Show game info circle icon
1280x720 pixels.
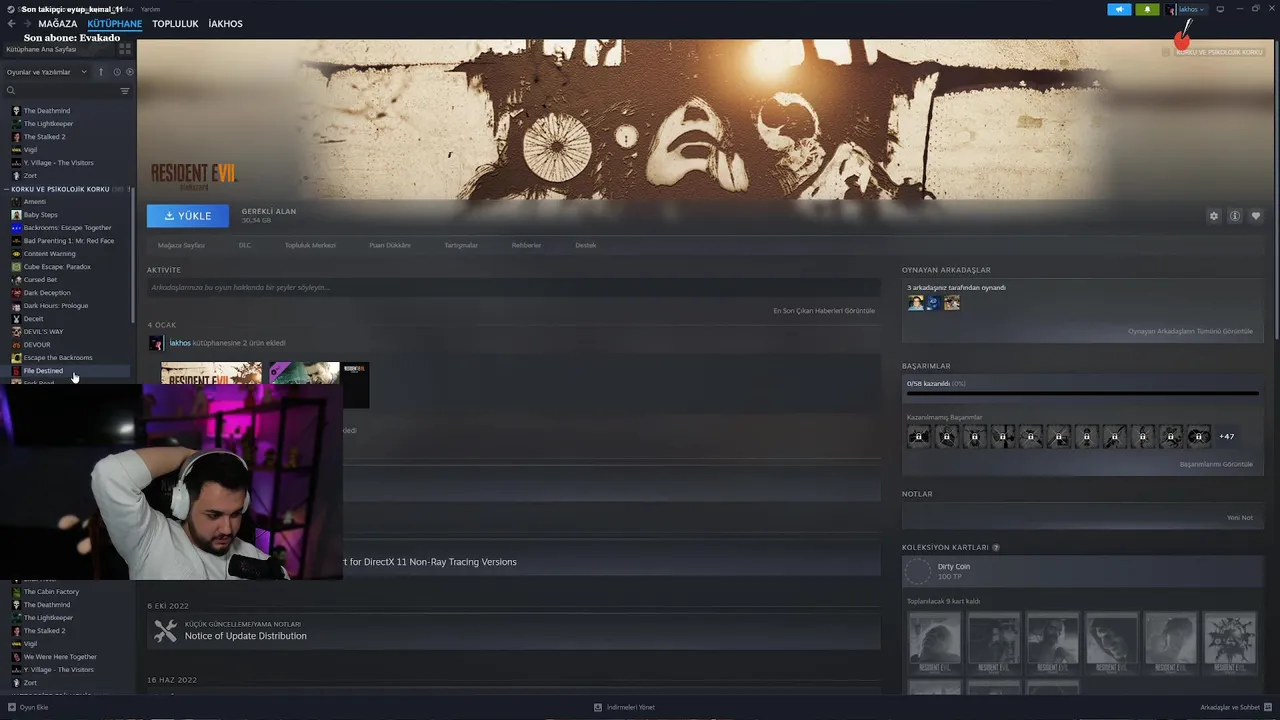pyautogui.click(x=1235, y=216)
